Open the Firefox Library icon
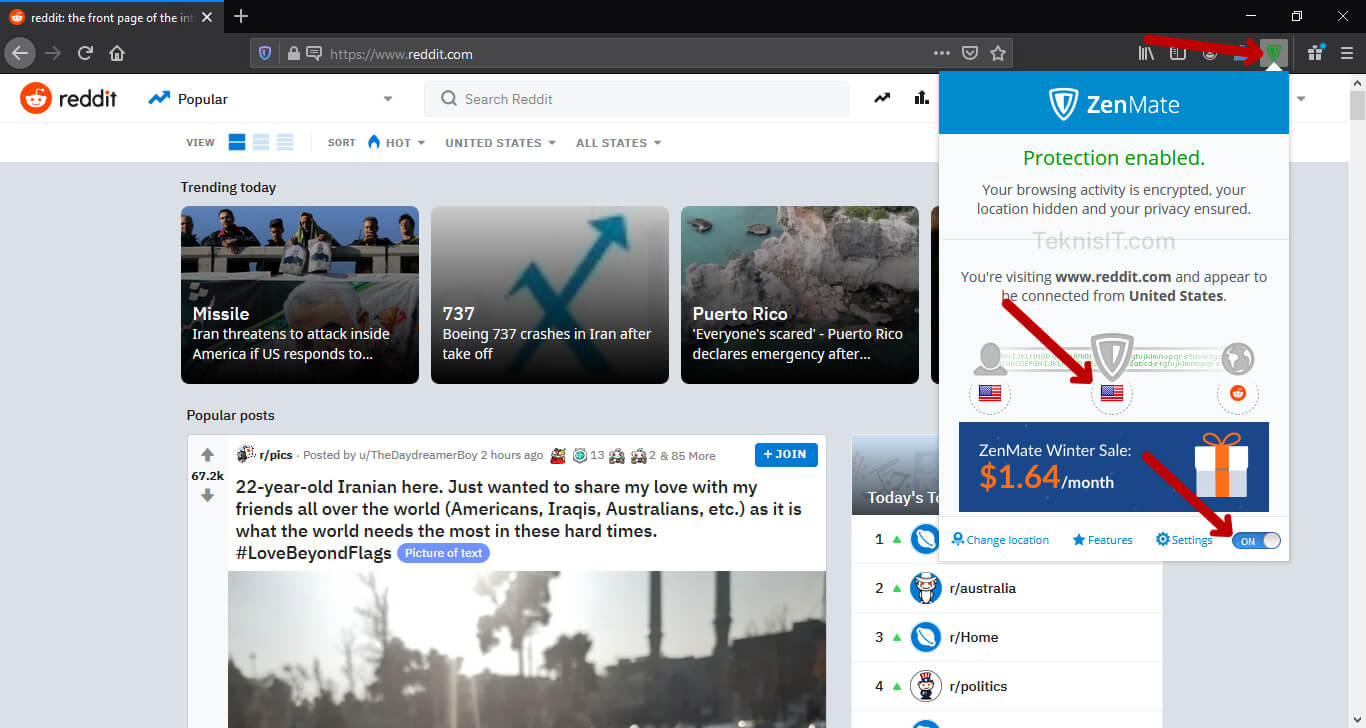This screenshot has width=1366, height=728. click(1146, 53)
